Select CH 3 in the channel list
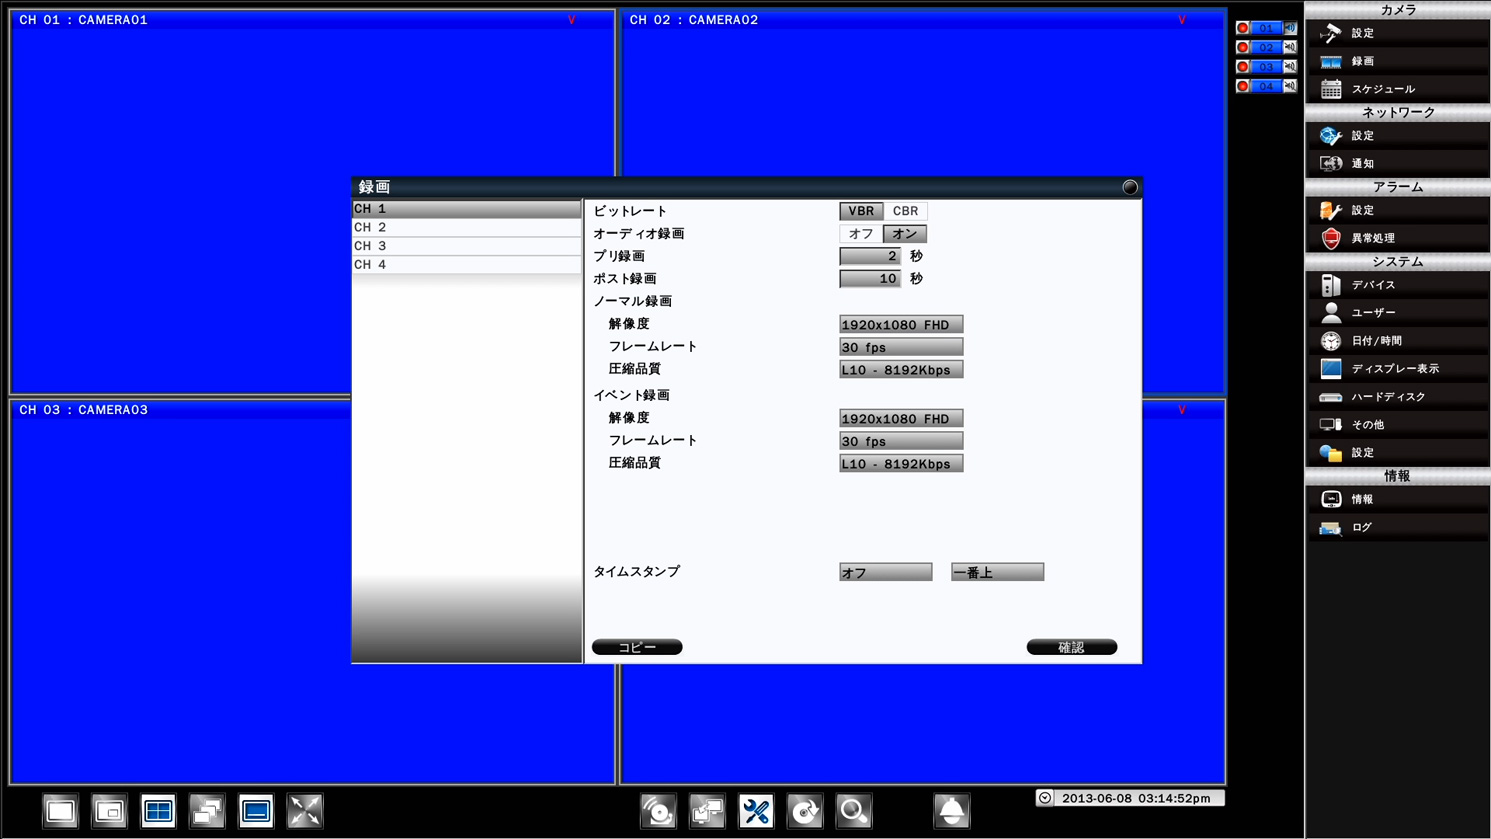Screen dimensions: 1491x839 tap(466, 246)
